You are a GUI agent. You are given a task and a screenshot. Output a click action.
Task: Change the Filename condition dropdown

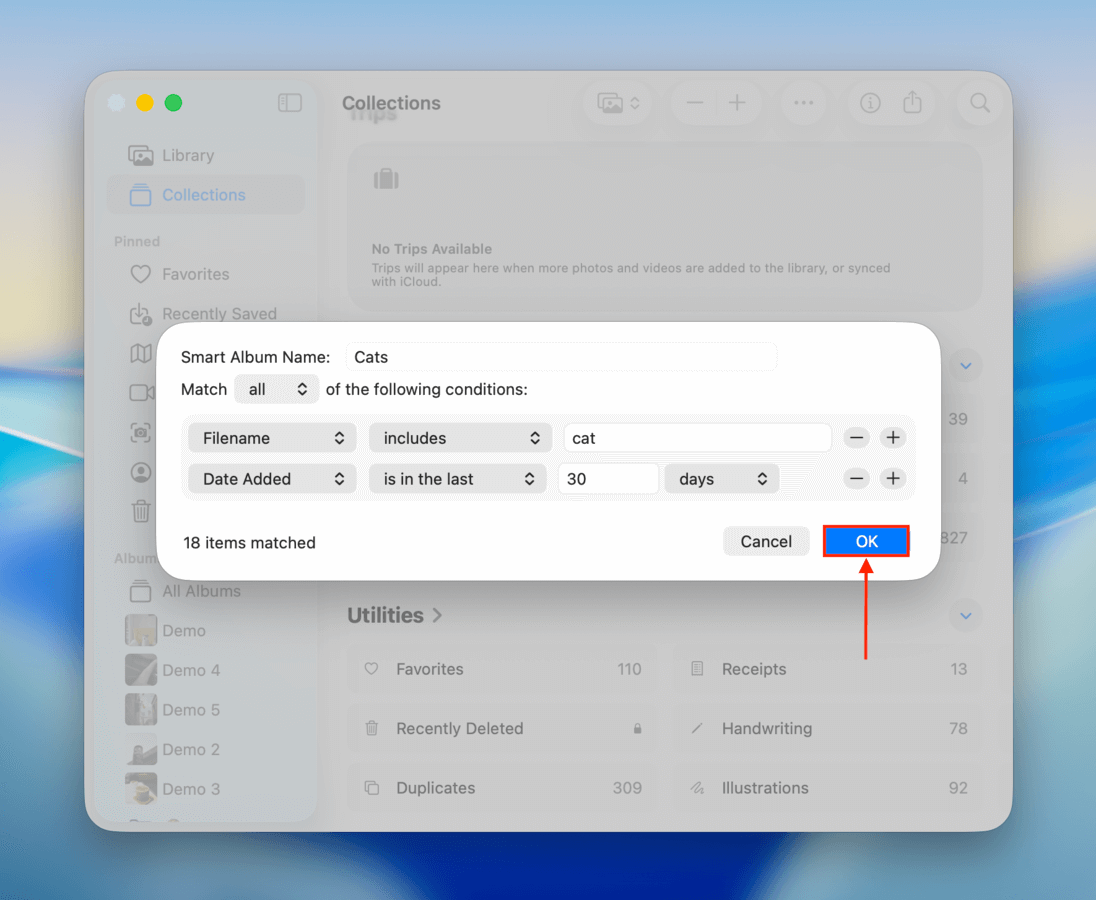(x=271, y=437)
